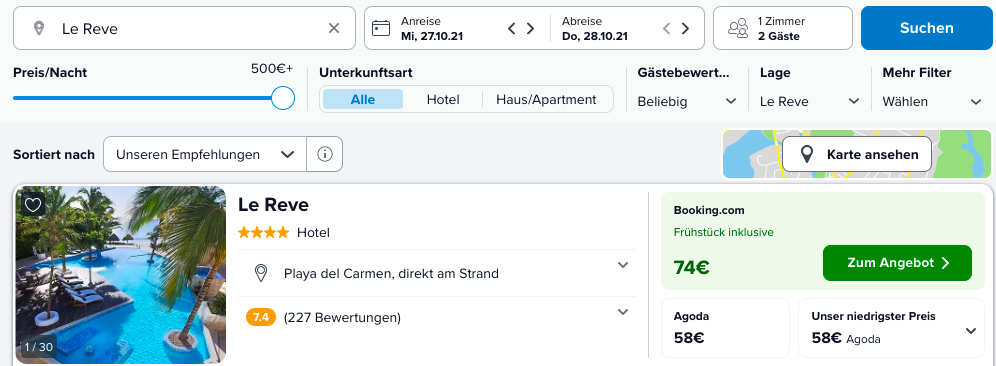This screenshot has width=996, height=366.
Task: Click the calendar icon by Anreise
Action: 381,28
